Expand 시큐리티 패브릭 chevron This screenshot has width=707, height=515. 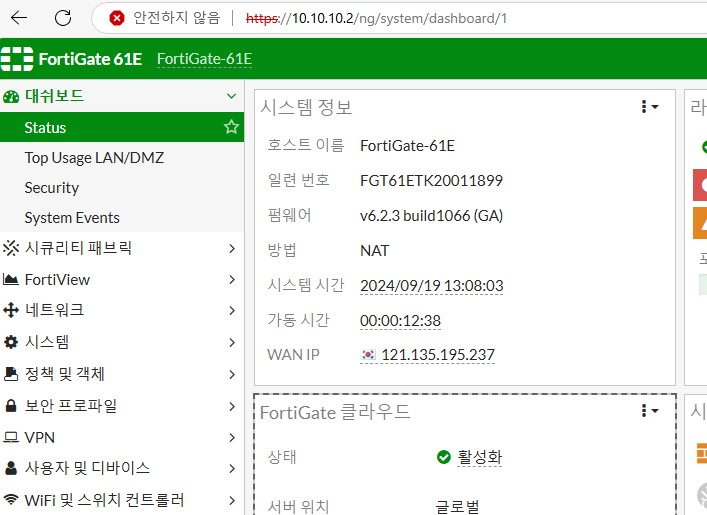(x=232, y=248)
